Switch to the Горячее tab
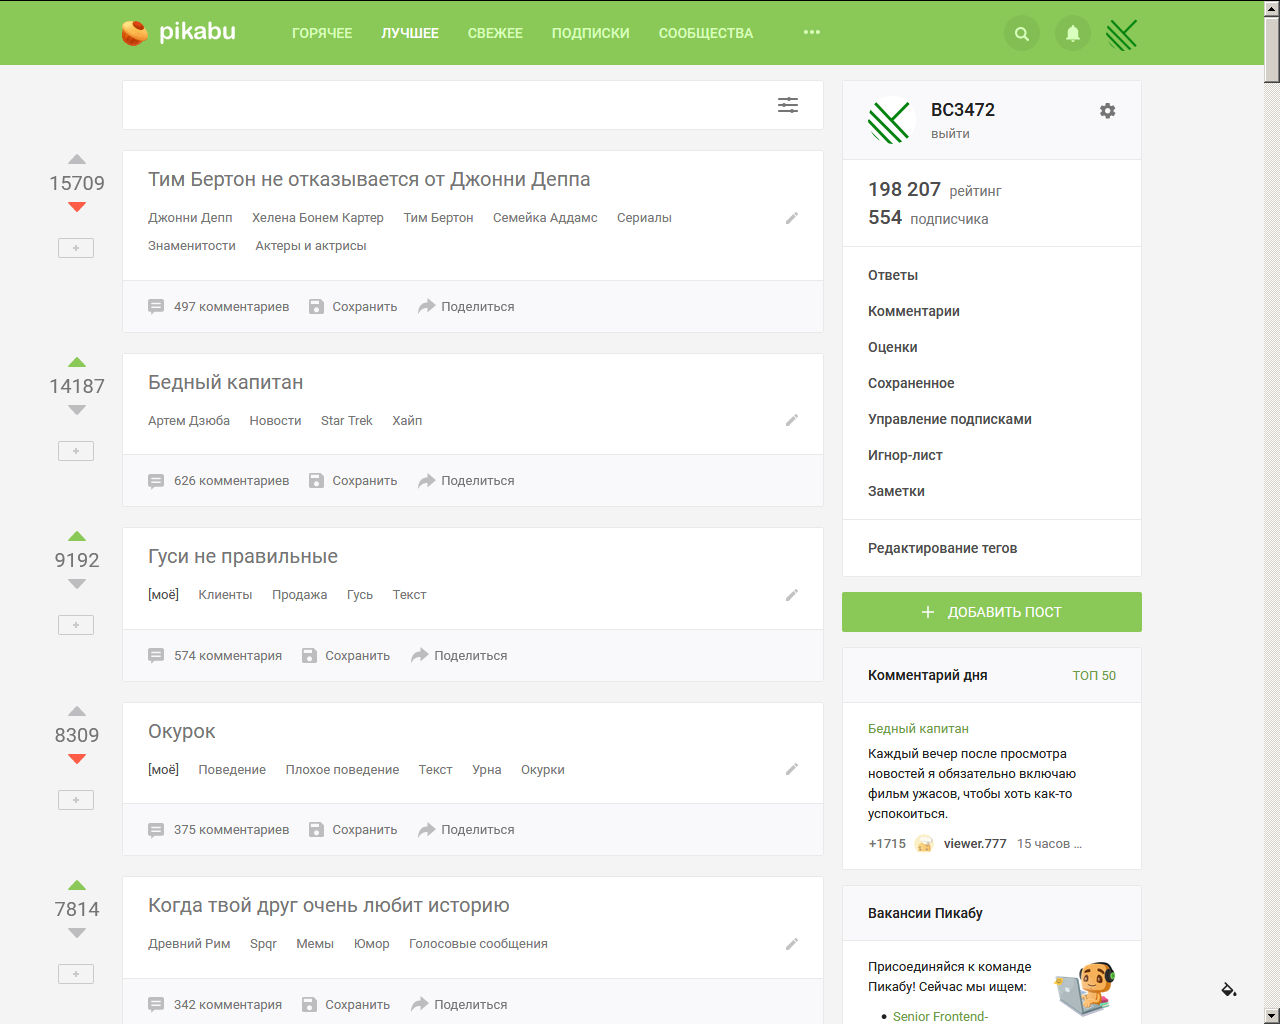Image resolution: width=1280 pixels, height=1024 pixels. coord(322,33)
